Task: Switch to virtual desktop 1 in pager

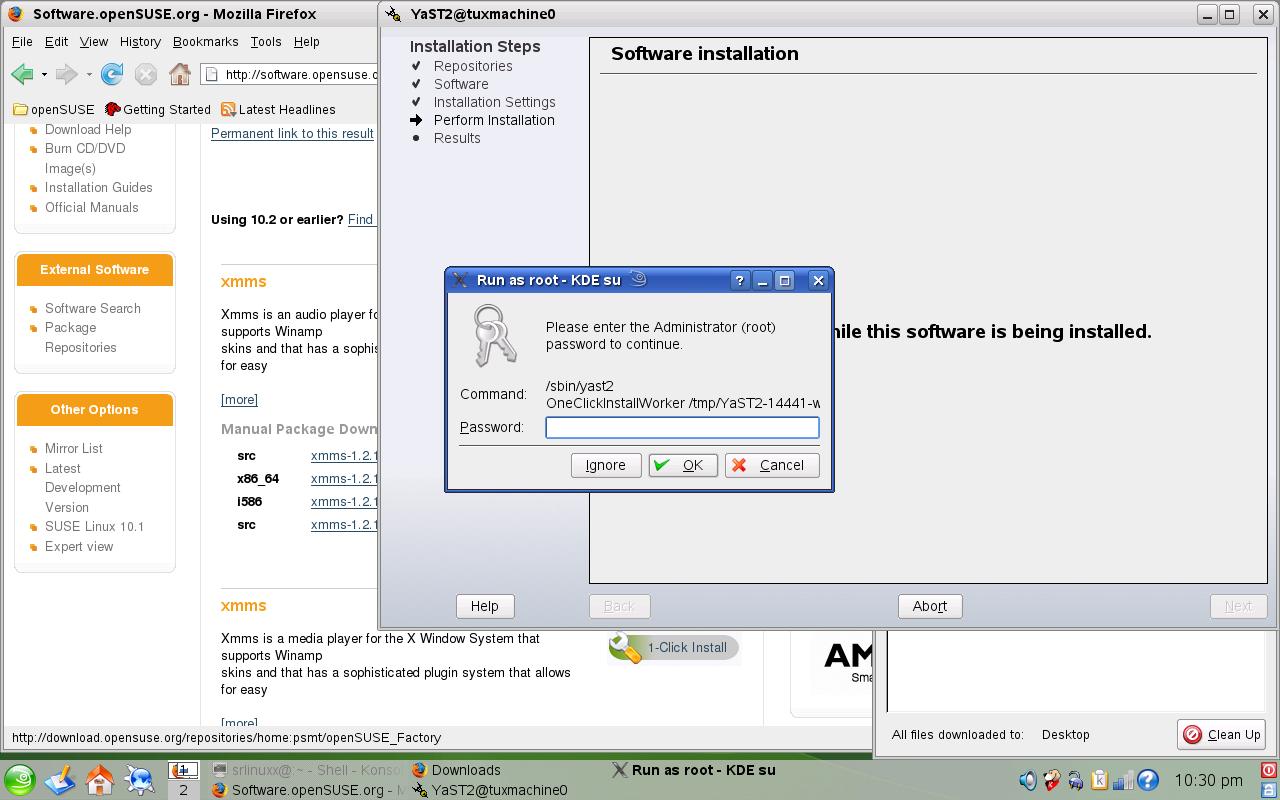Action: [183, 770]
